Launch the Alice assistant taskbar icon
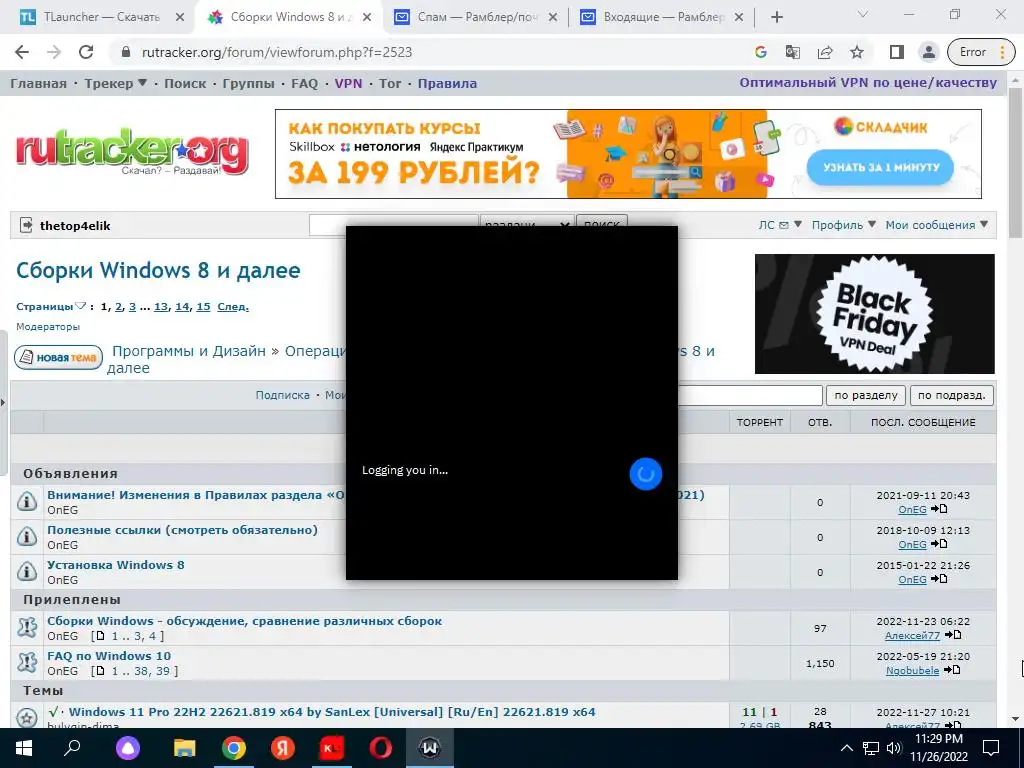Viewport: 1024px width, 768px height. [128, 748]
